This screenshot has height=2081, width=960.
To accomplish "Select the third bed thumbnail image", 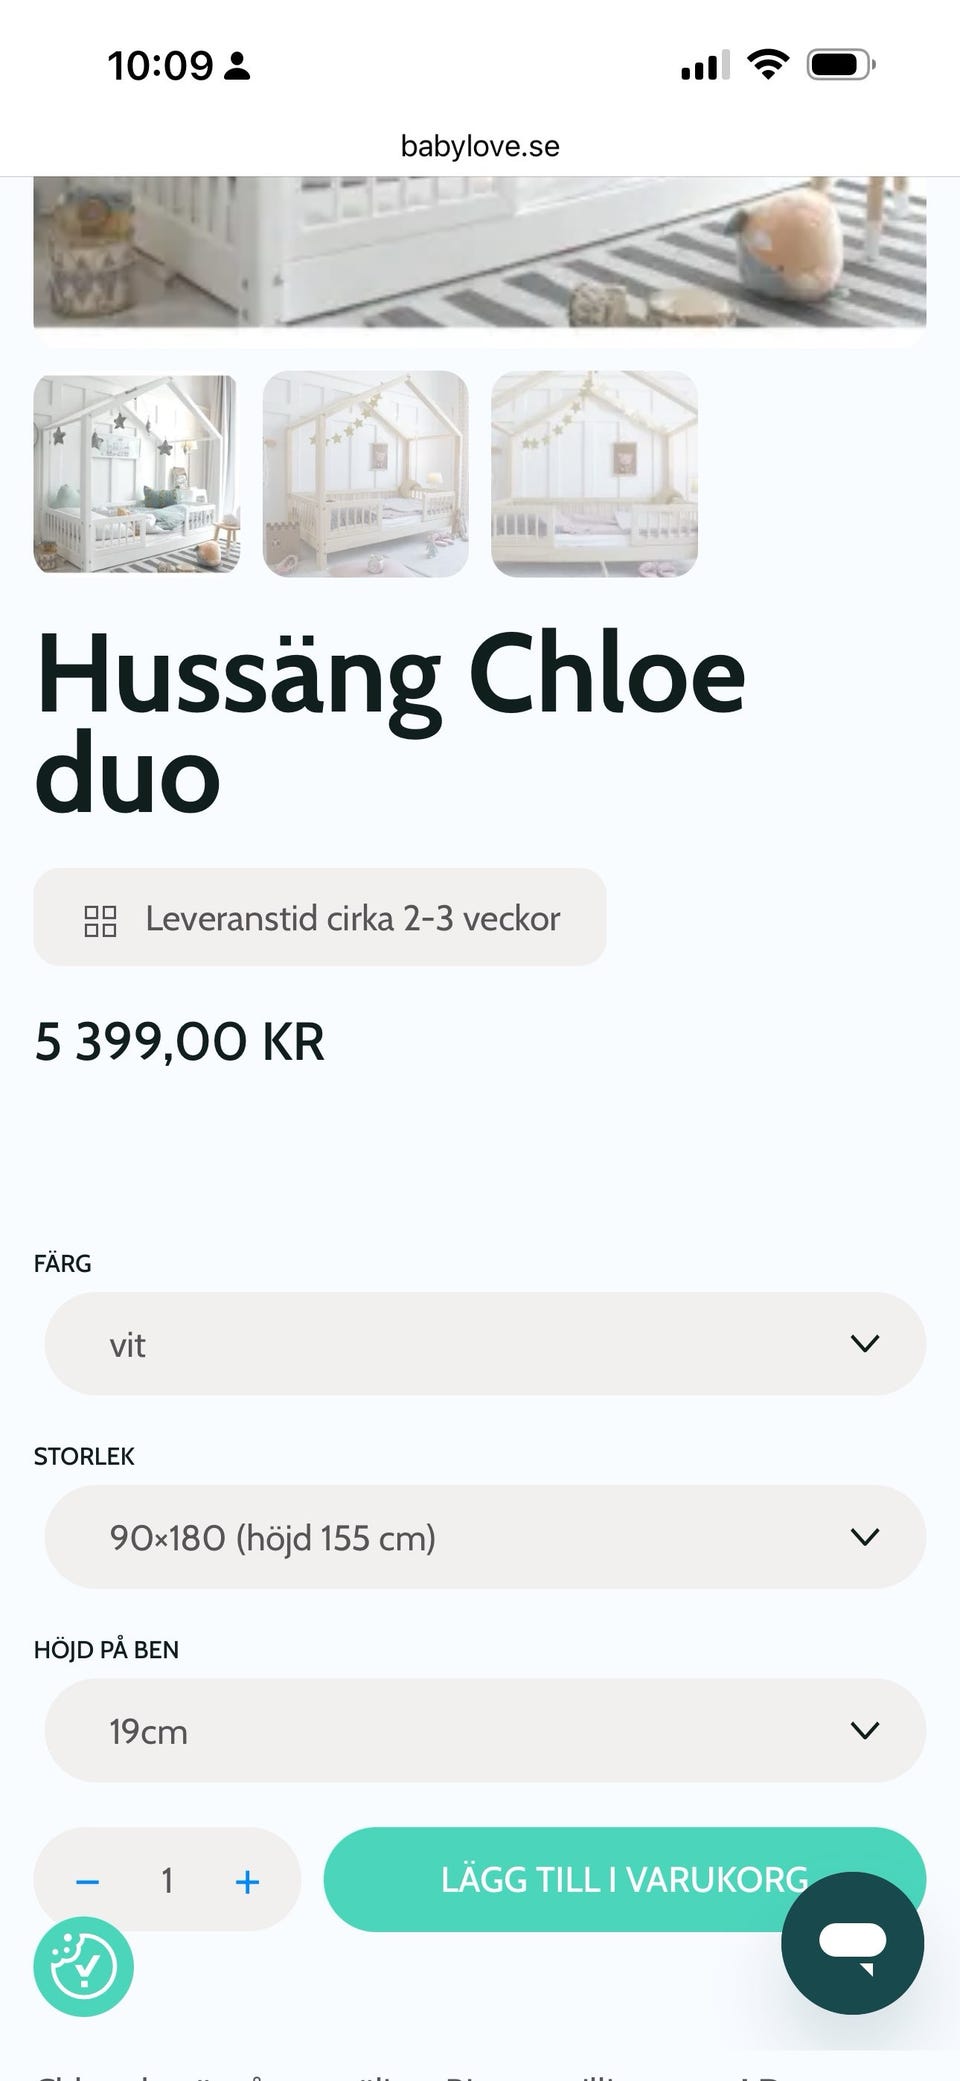I will pyautogui.click(x=594, y=474).
